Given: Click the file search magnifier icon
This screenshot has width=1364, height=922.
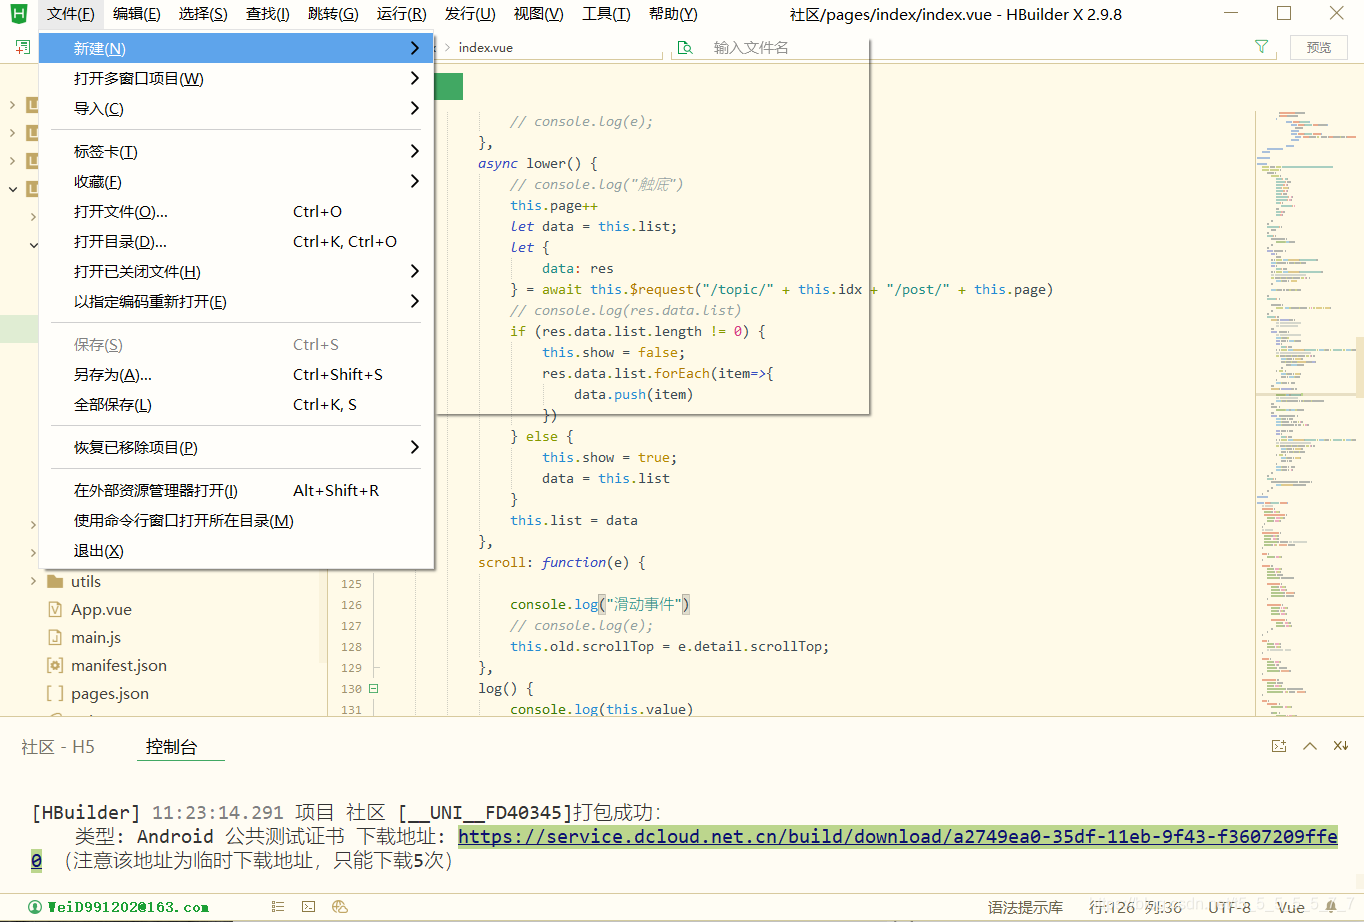Looking at the screenshot, I should tap(685, 47).
